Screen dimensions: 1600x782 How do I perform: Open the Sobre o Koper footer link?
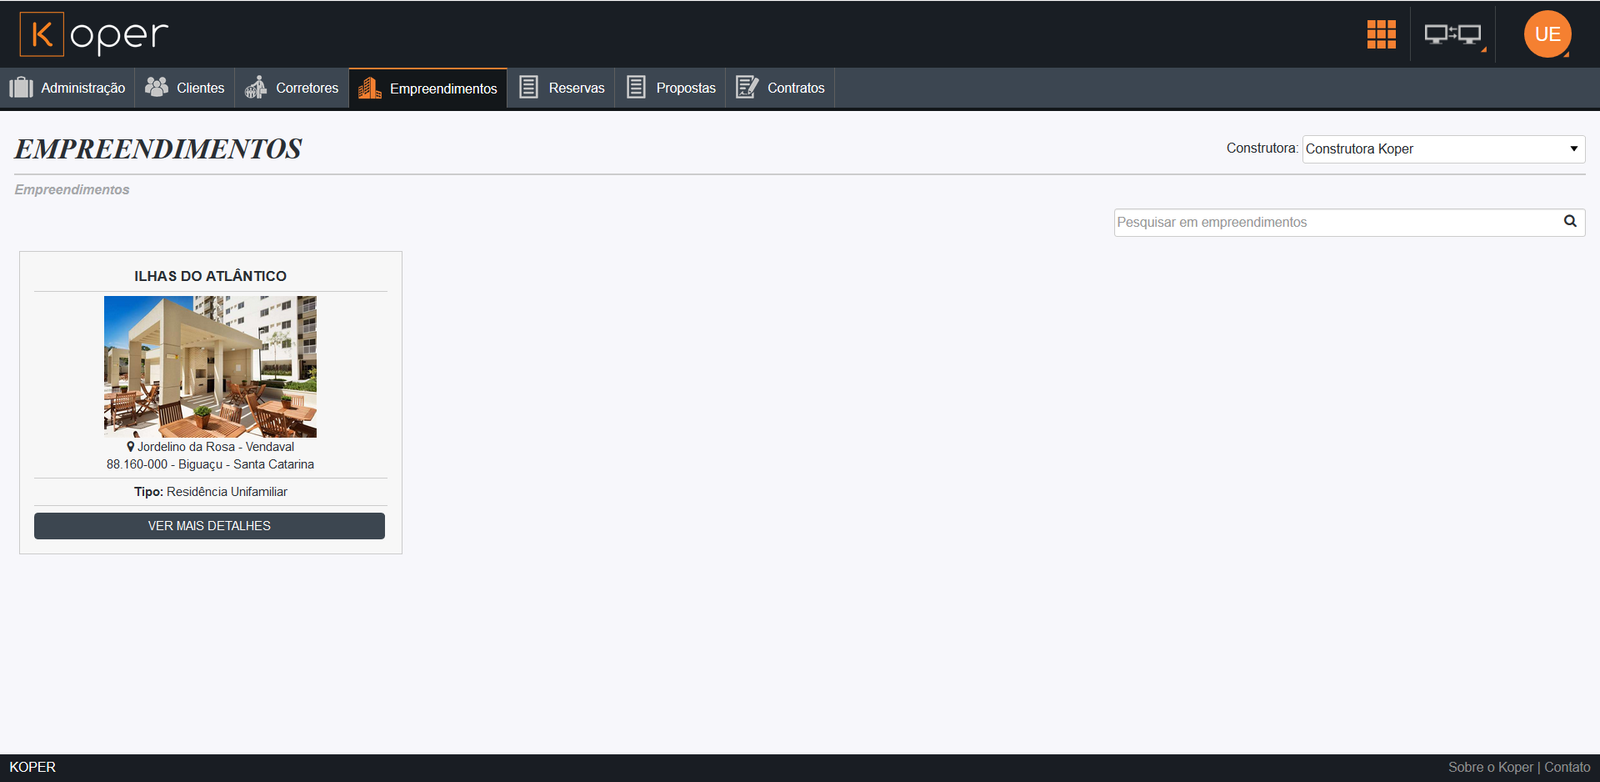click(x=1490, y=767)
